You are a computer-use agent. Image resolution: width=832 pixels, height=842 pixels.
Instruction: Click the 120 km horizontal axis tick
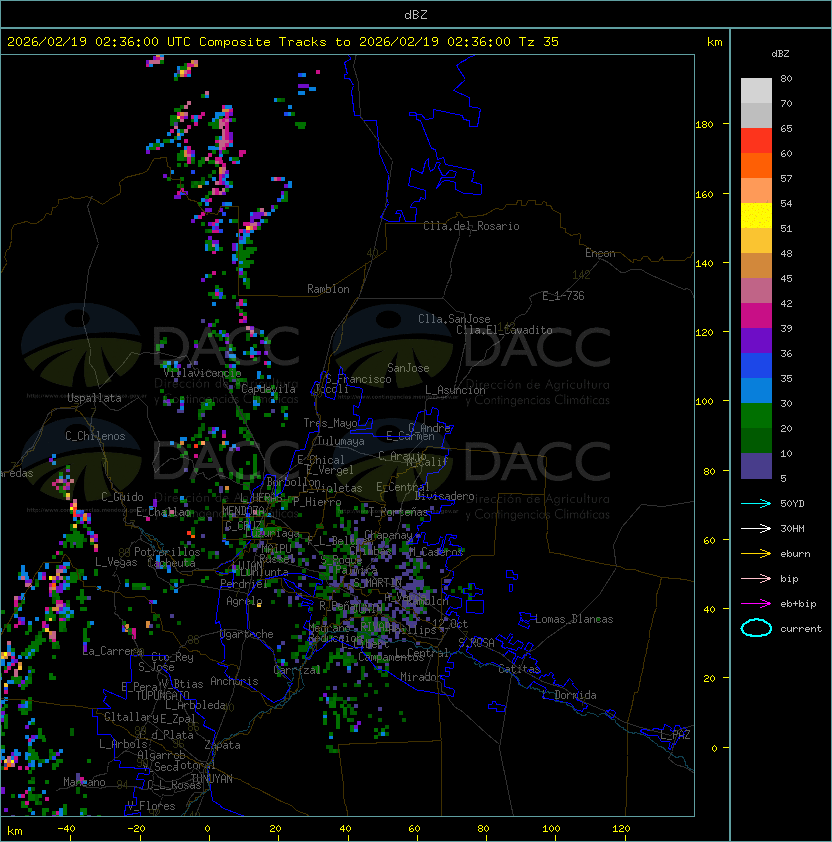tap(620, 829)
